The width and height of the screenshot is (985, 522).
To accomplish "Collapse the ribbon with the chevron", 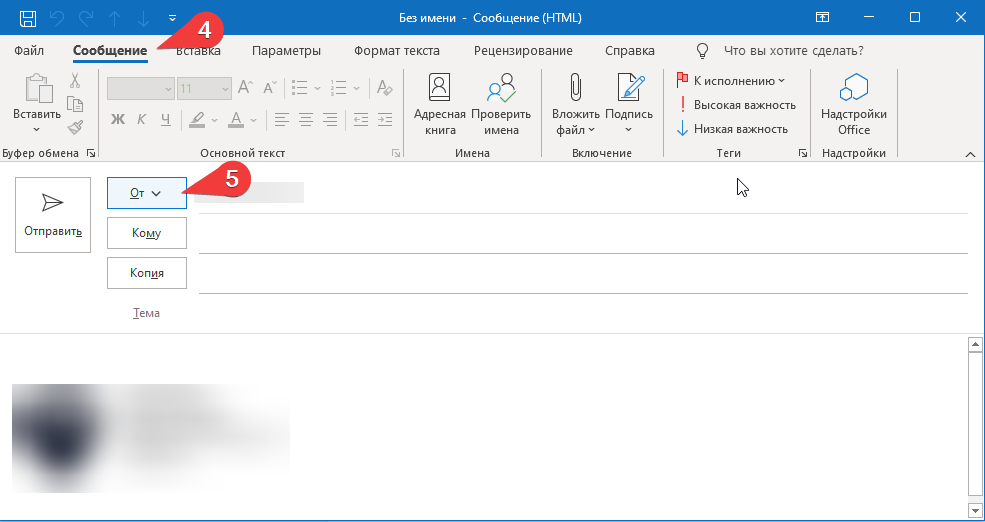I will coord(970,155).
